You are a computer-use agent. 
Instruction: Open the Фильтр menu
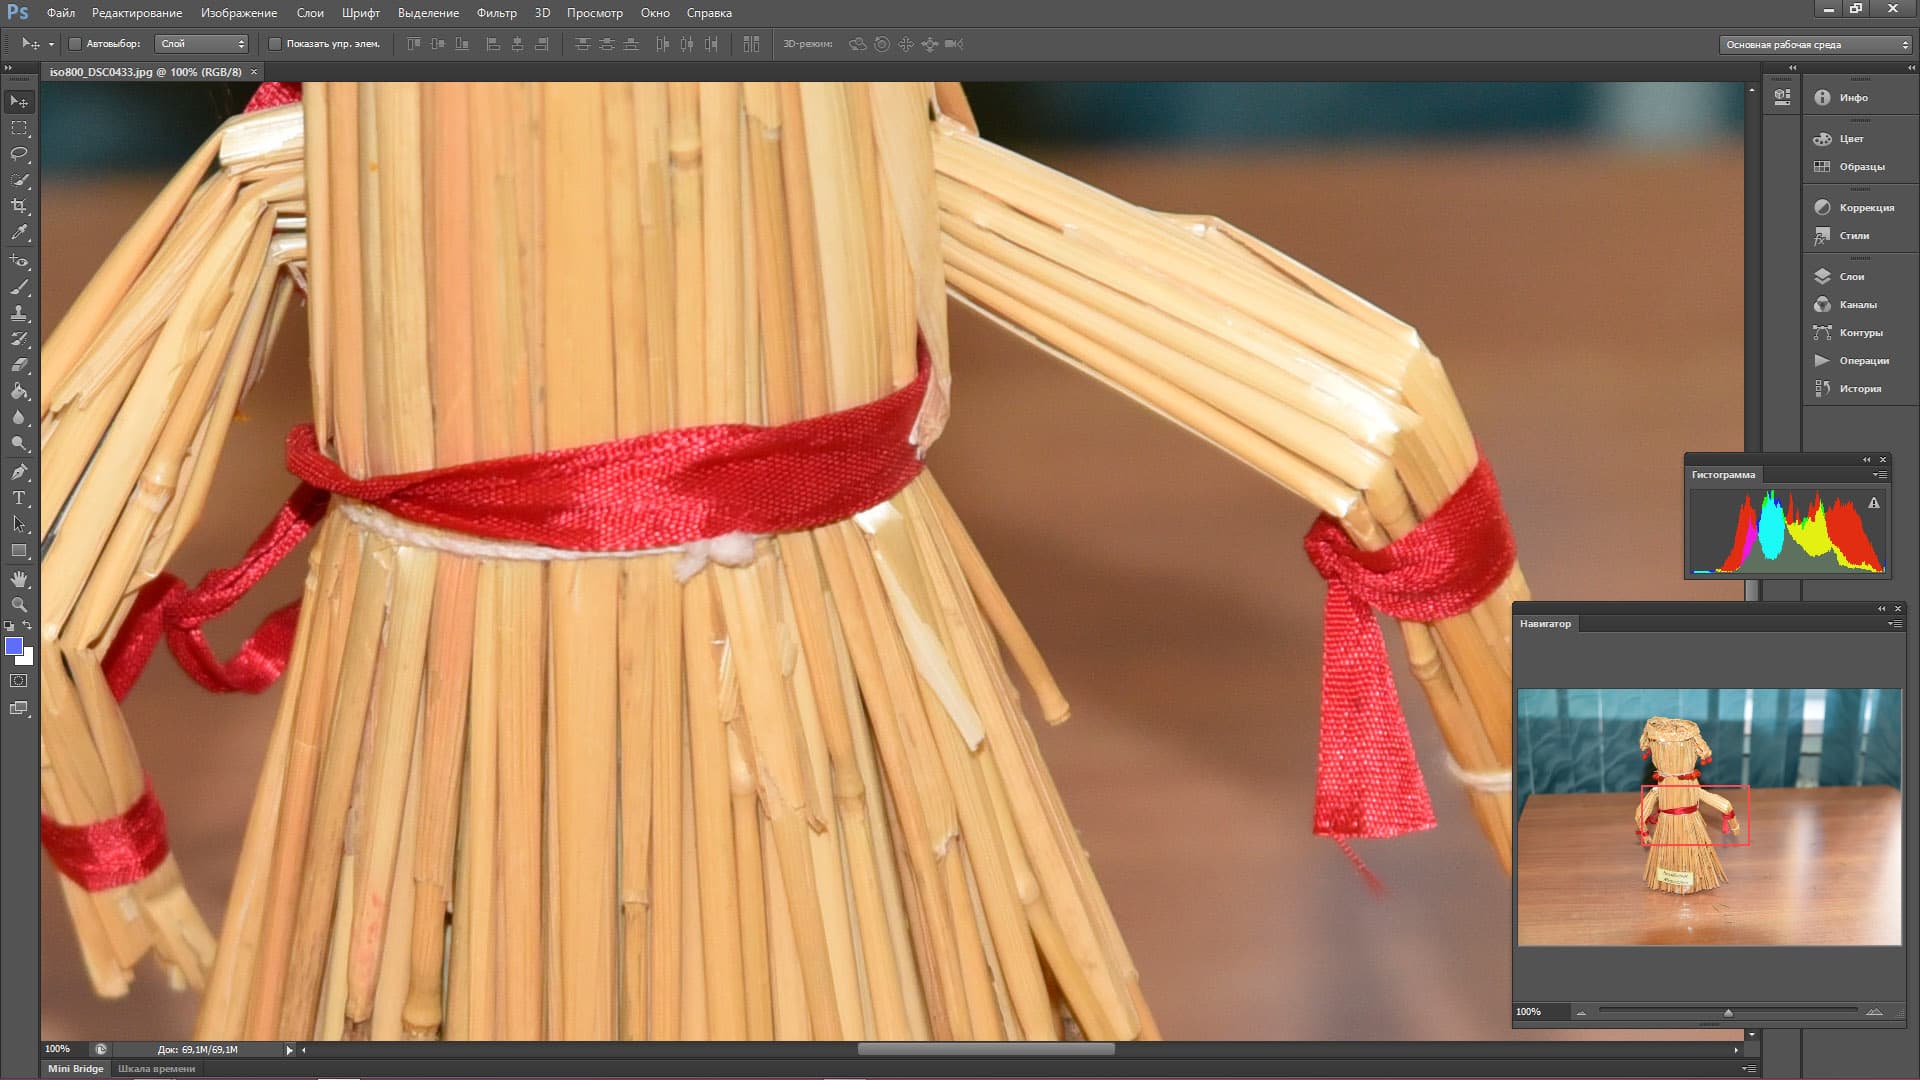pos(496,13)
